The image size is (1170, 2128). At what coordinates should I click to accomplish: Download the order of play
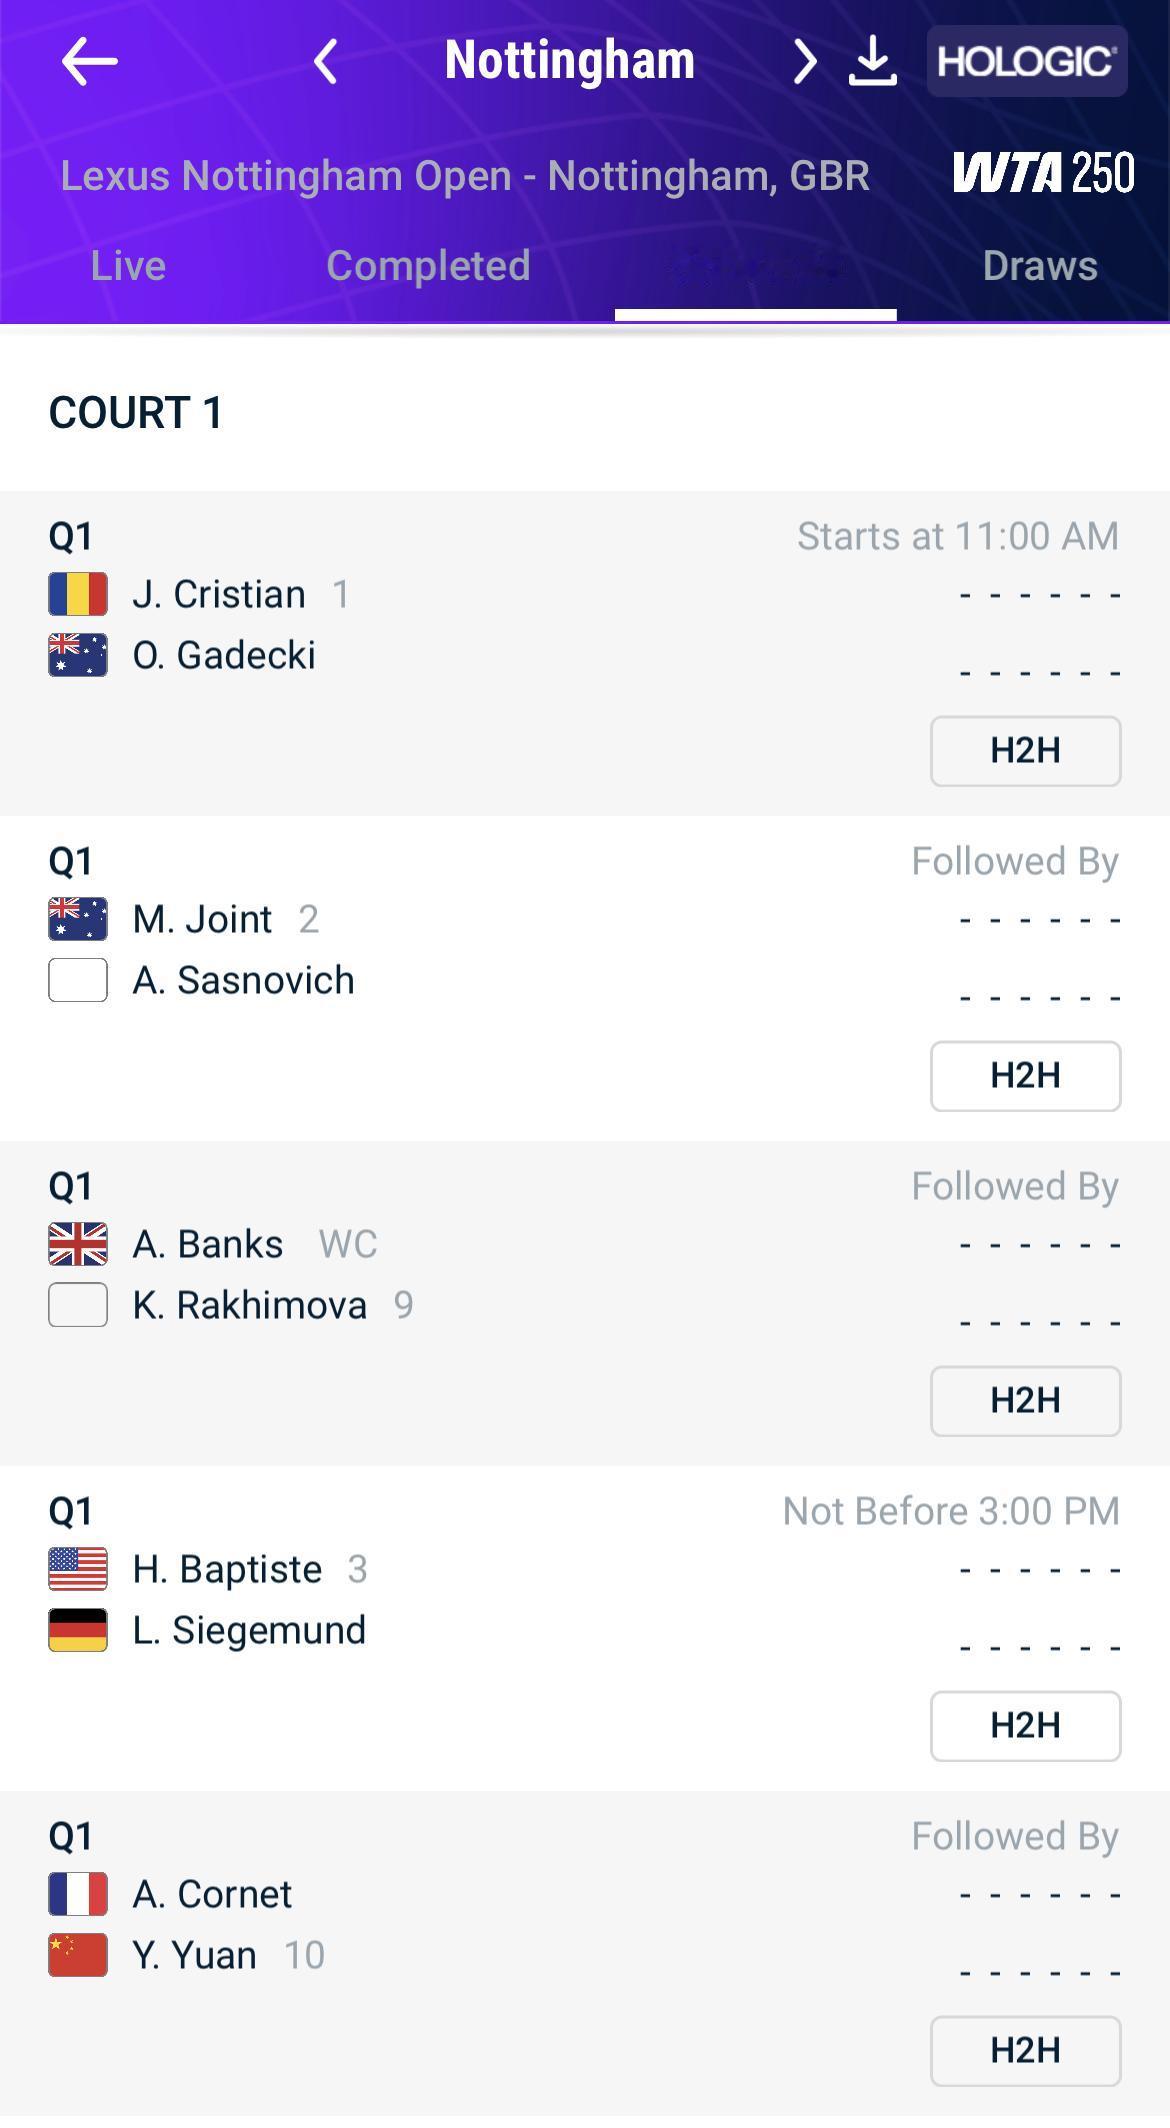pos(872,62)
